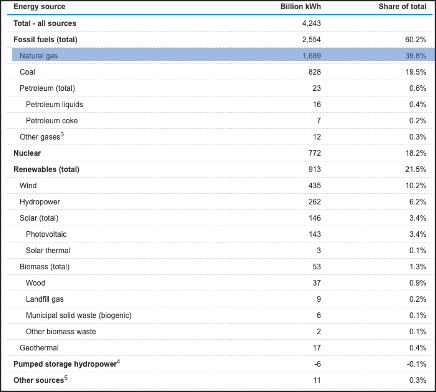
Task: Click the 772 nuclear value
Action: 315,153
